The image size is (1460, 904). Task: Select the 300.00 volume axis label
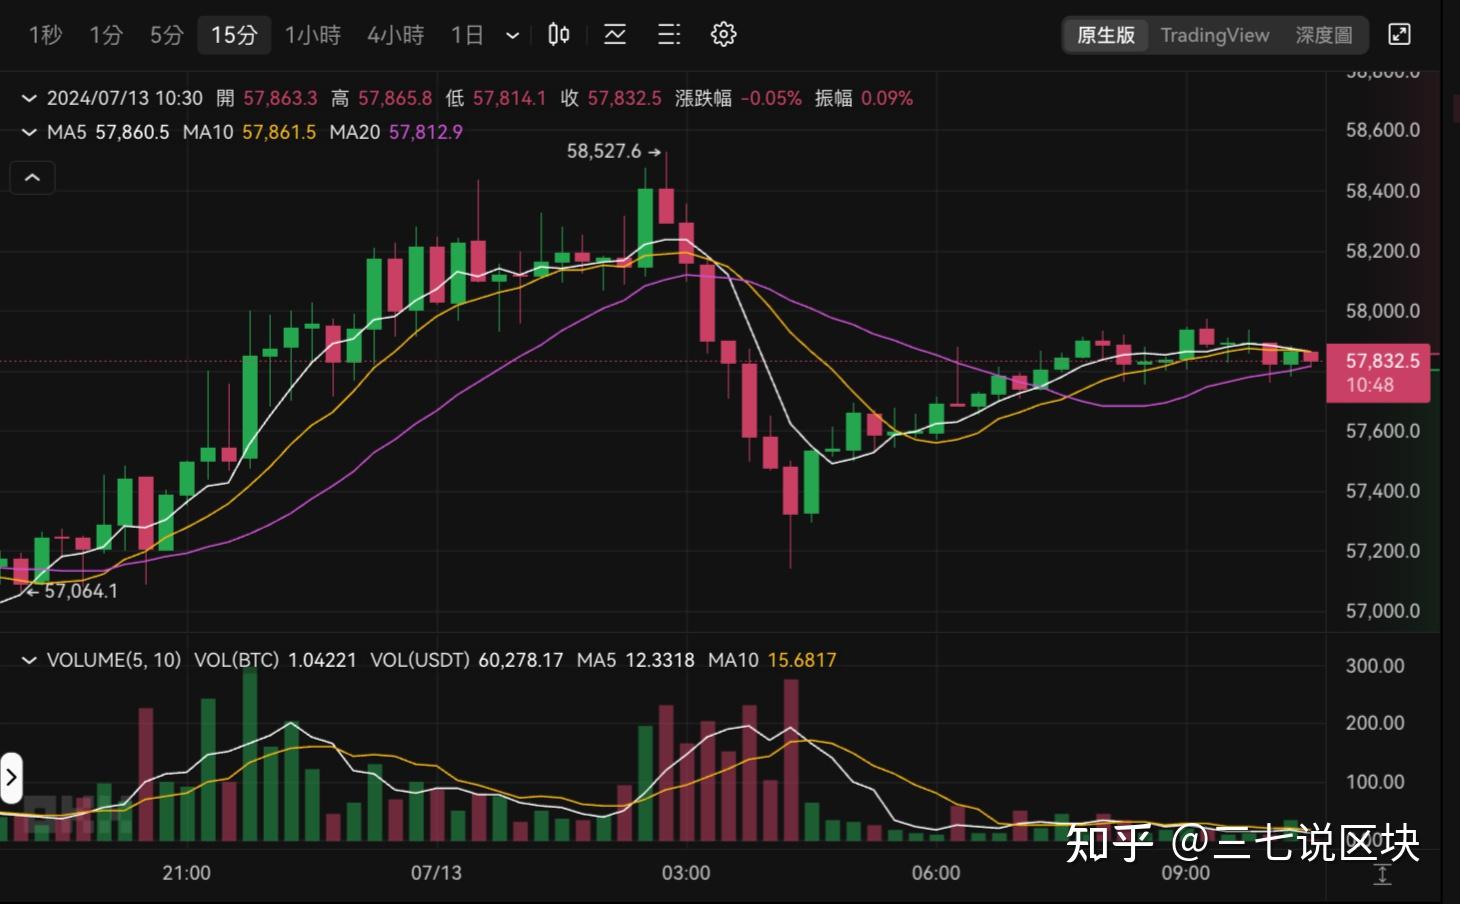(x=1375, y=666)
